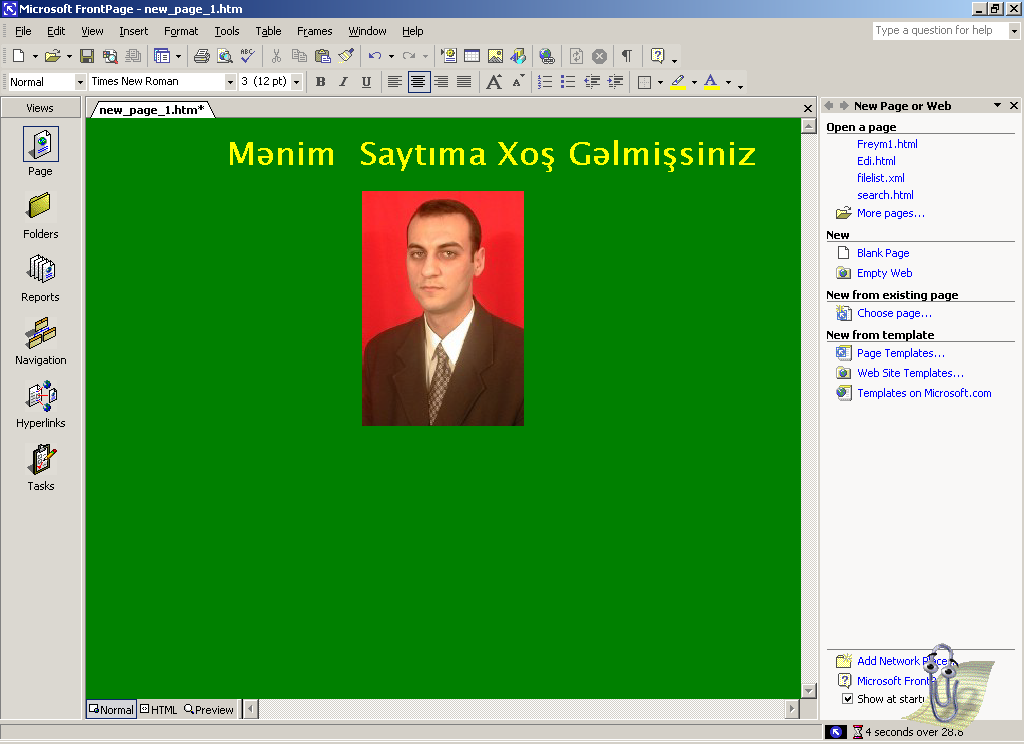Click the Undo arrow icon
This screenshot has width=1024, height=744.
click(375, 56)
